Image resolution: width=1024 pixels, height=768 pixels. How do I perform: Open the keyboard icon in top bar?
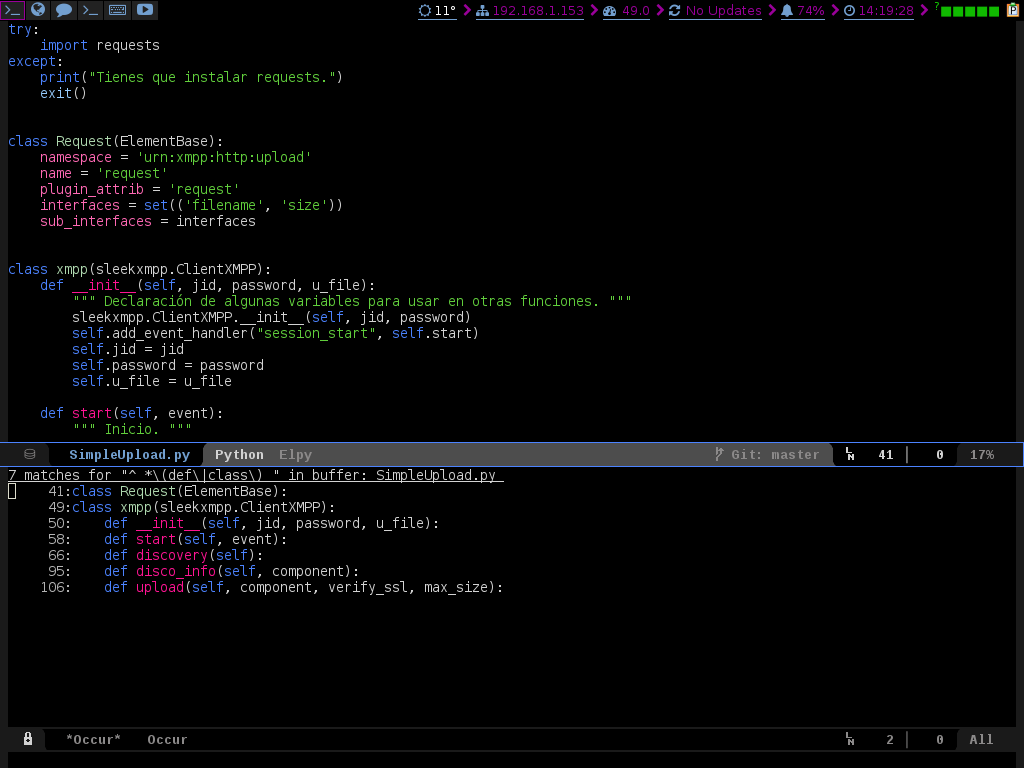pyautogui.click(x=118, y=10)
